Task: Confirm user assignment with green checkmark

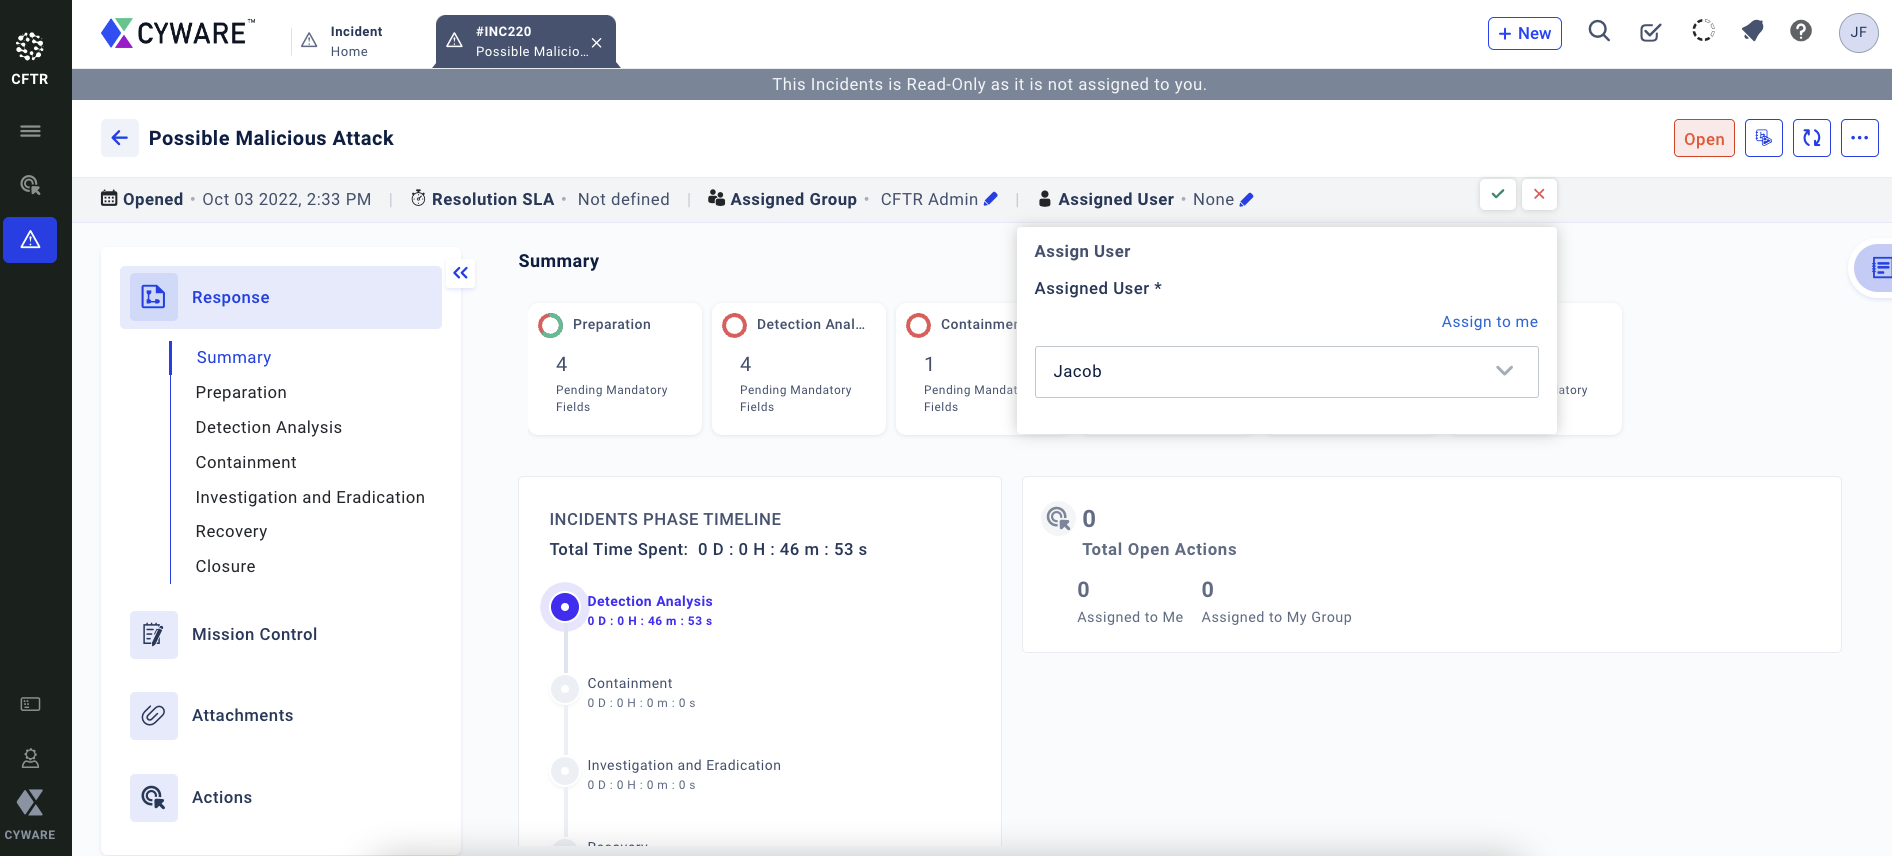Action: coord(1497,194)
